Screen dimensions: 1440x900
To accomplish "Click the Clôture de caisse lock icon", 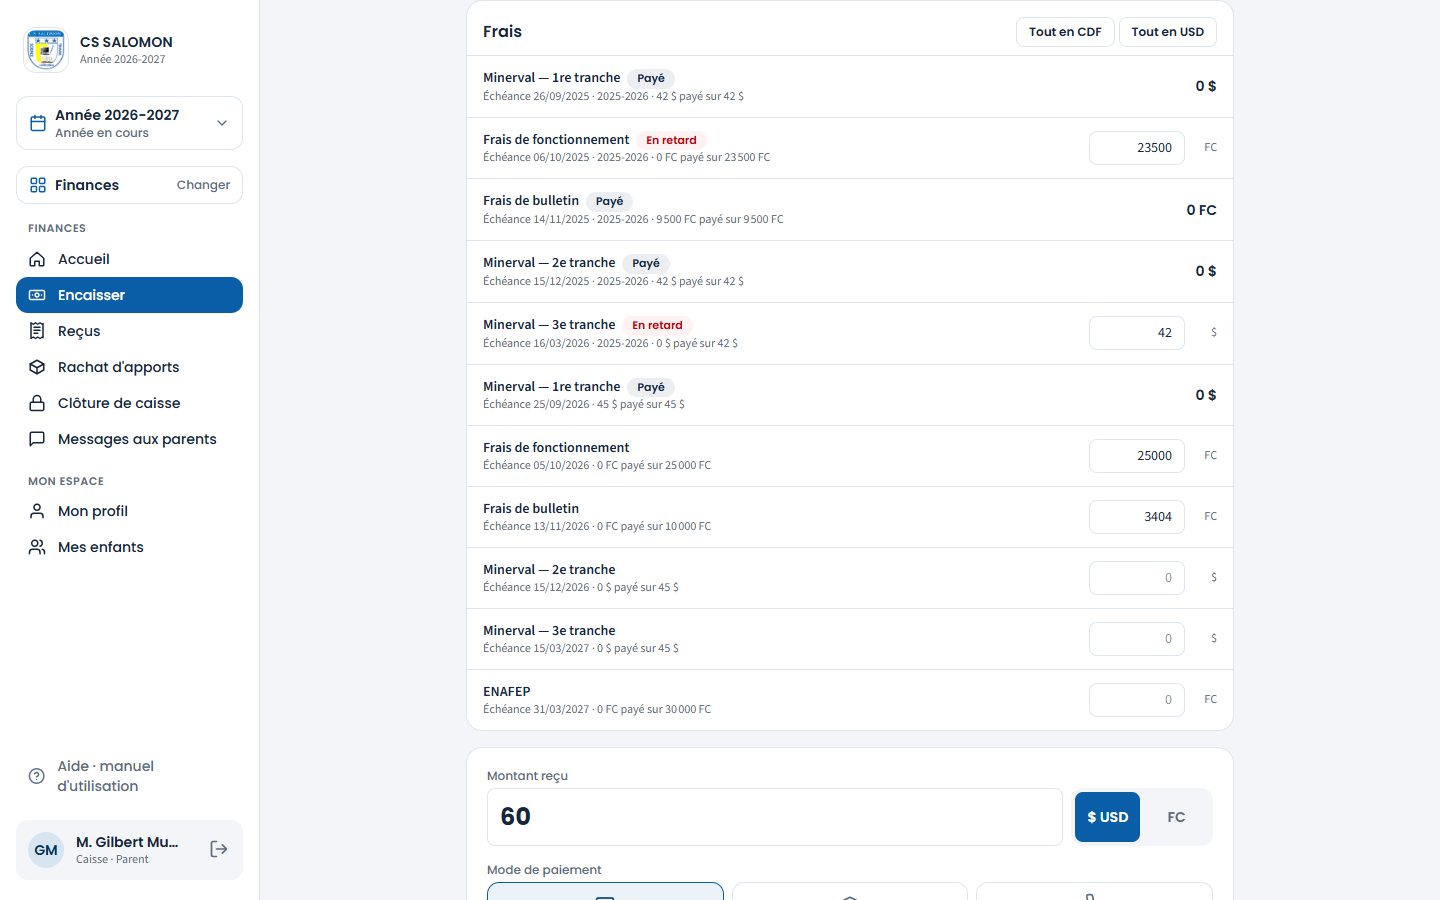I will pyautogui.click(x=37, y=403).
